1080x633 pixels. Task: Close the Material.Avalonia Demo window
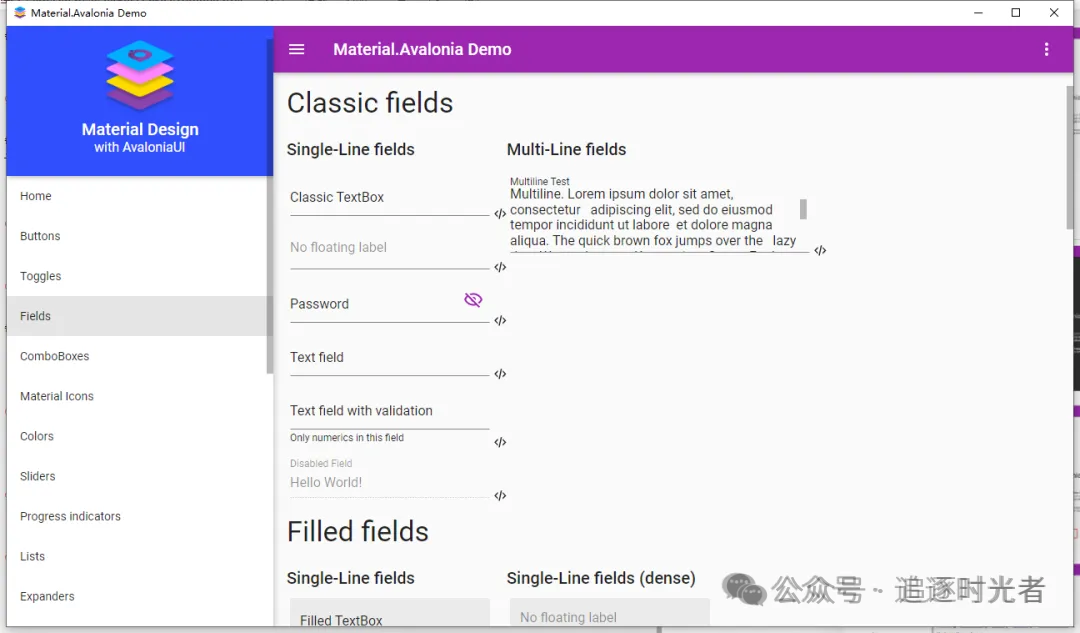(x=1054, y=12)
